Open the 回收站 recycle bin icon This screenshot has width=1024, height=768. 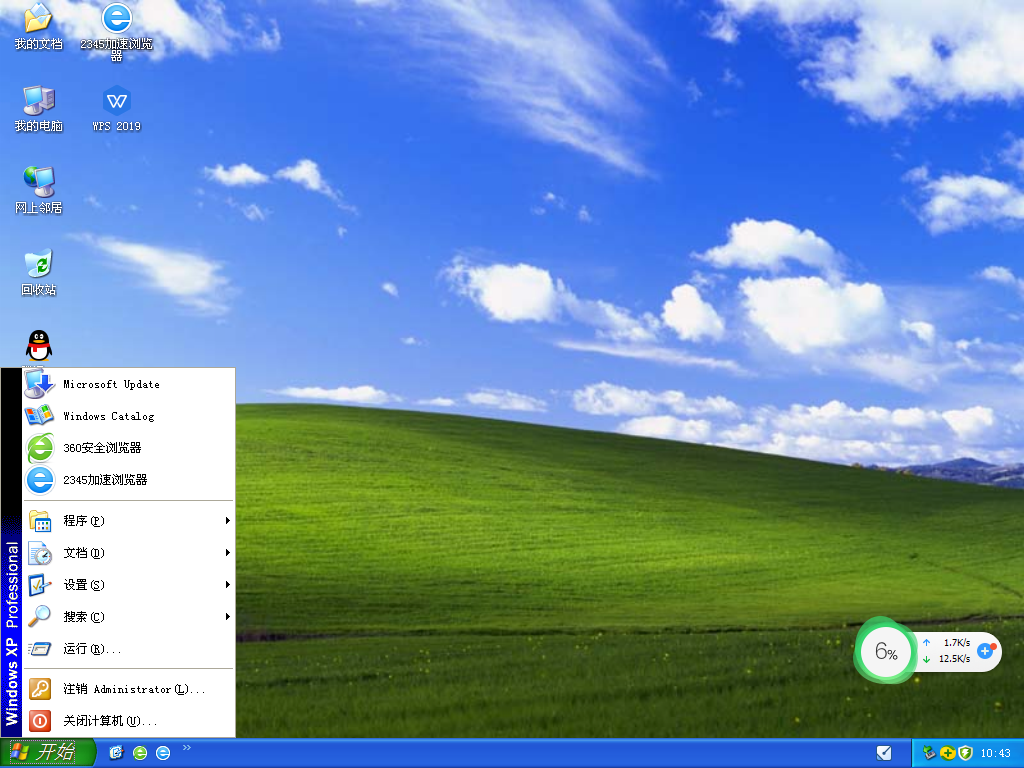point(39,272)
